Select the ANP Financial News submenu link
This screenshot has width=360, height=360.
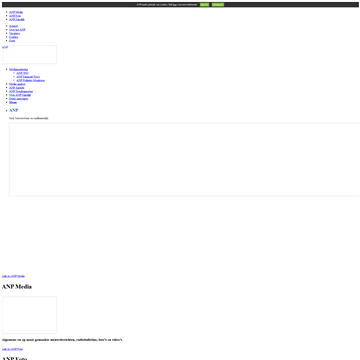pos(28,77)
